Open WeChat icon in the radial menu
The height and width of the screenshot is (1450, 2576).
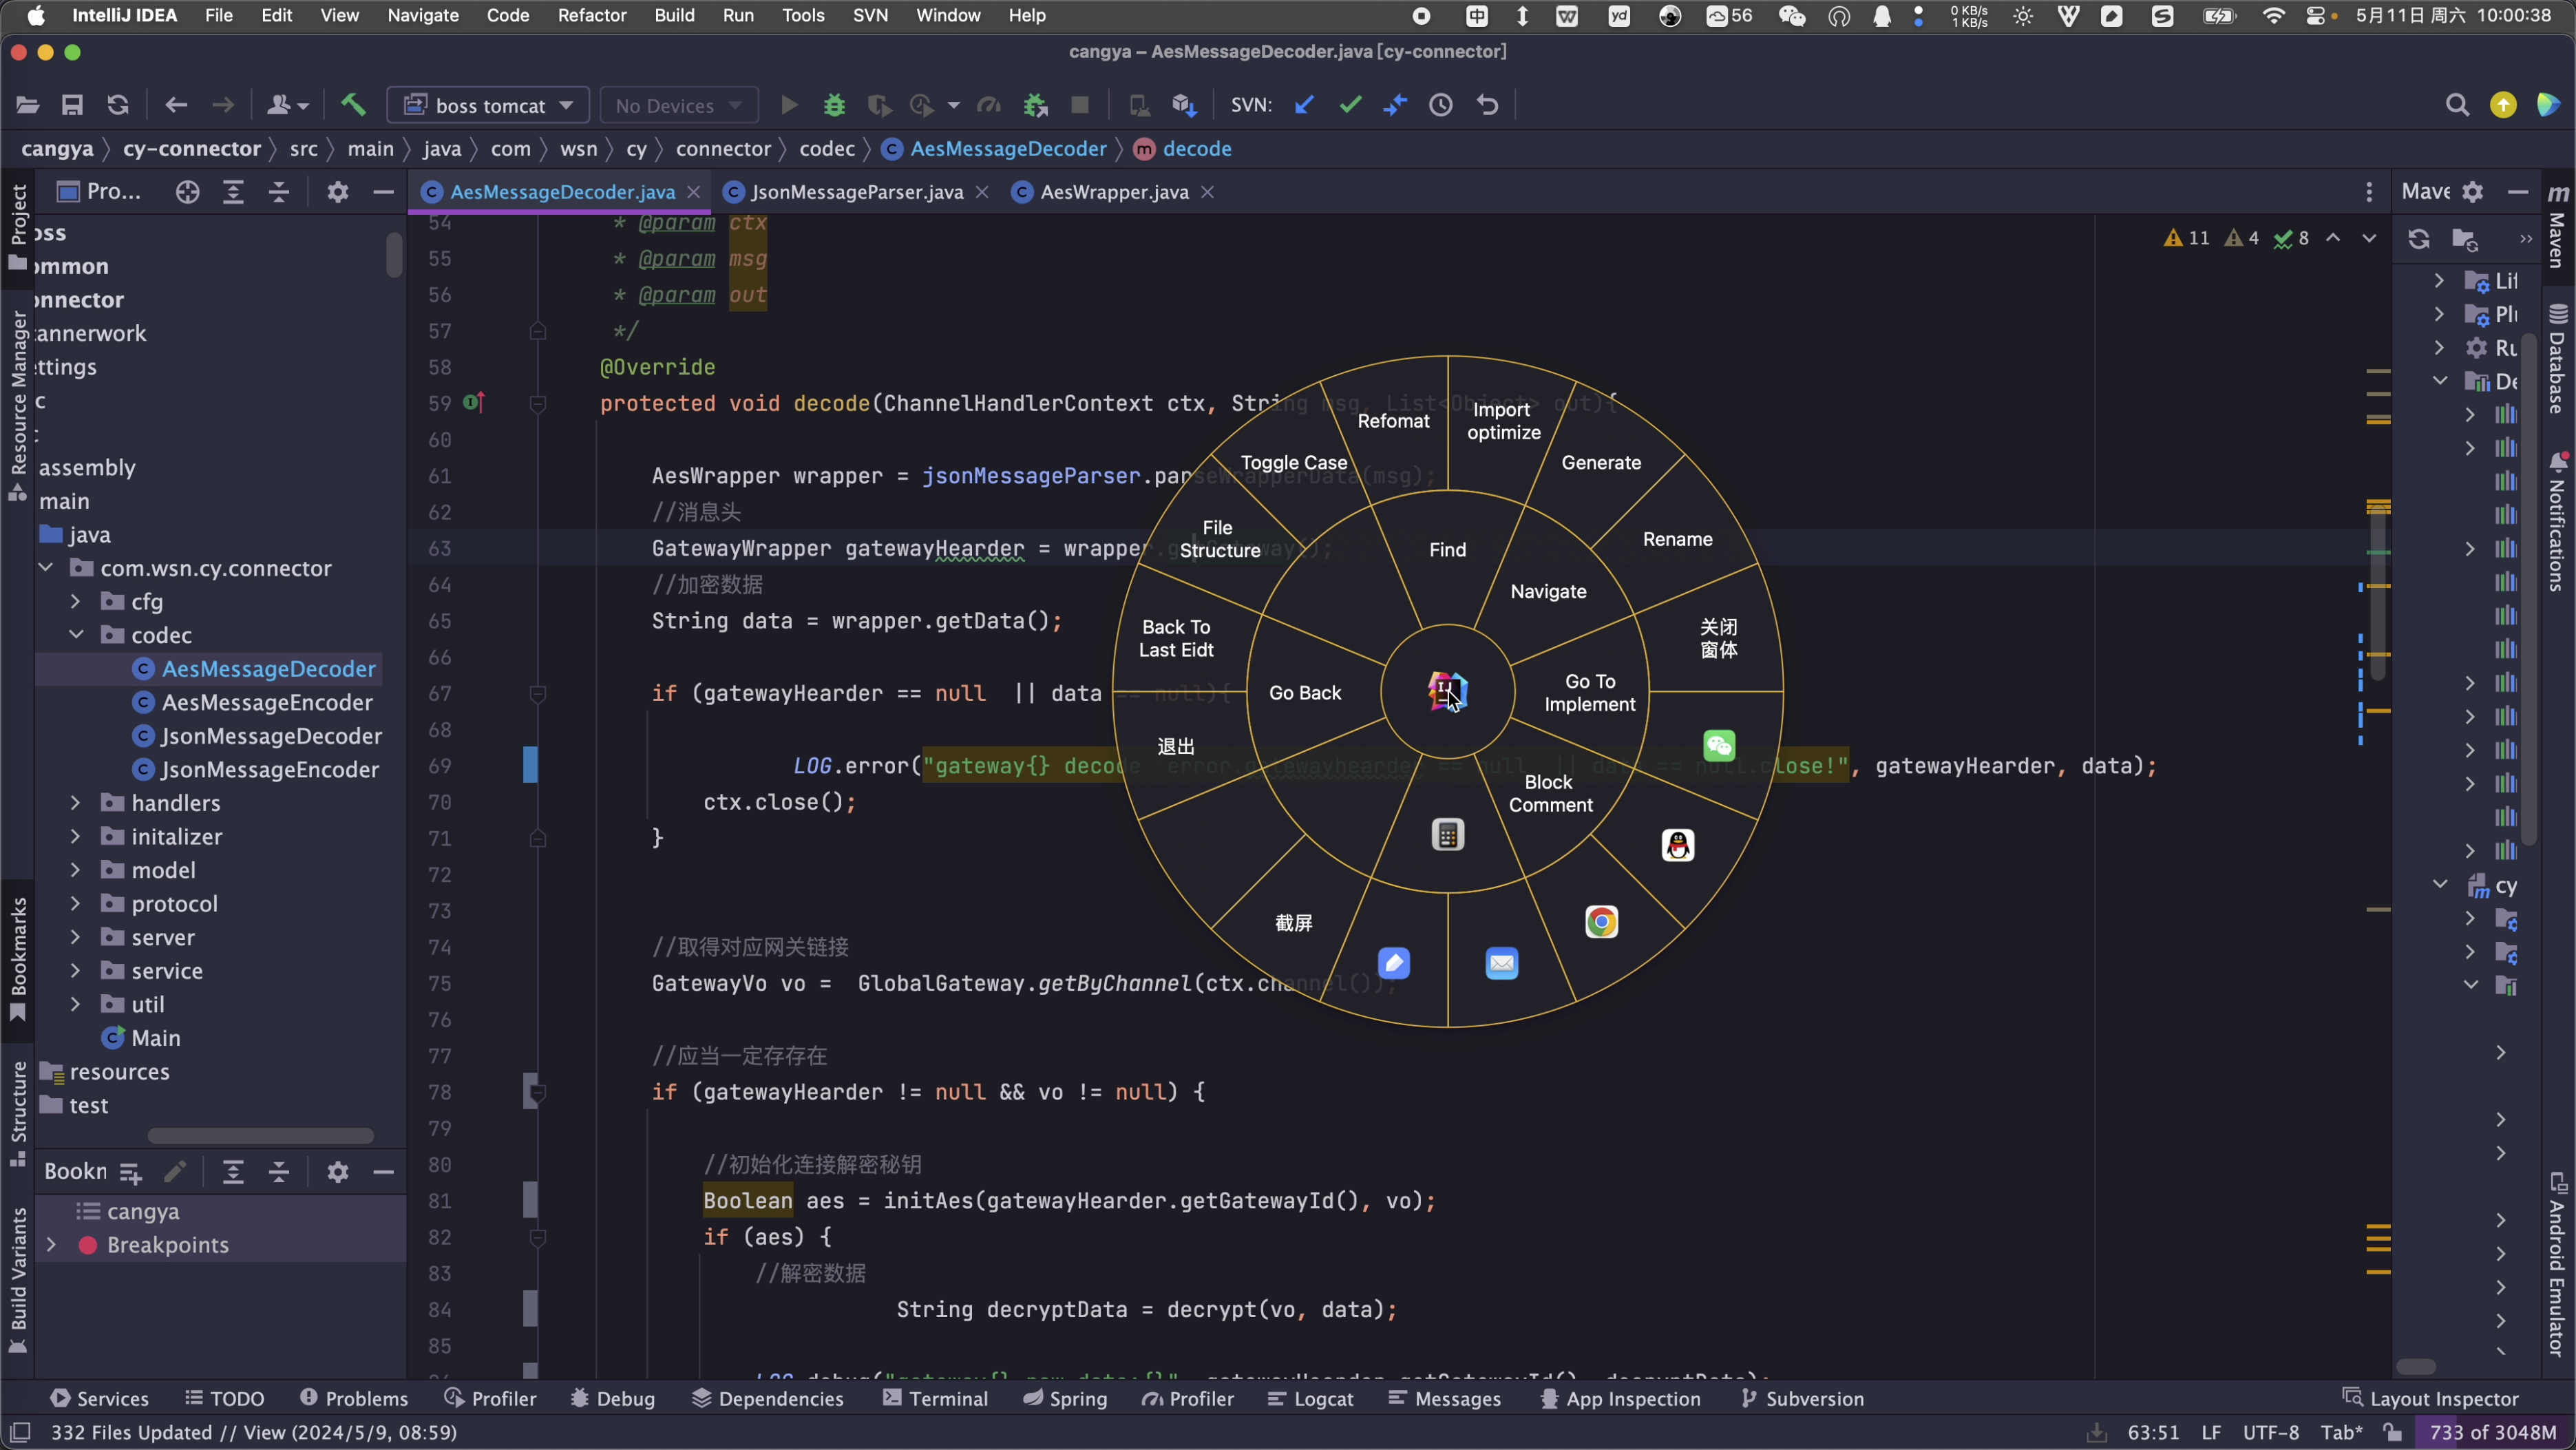[1718, 745]
